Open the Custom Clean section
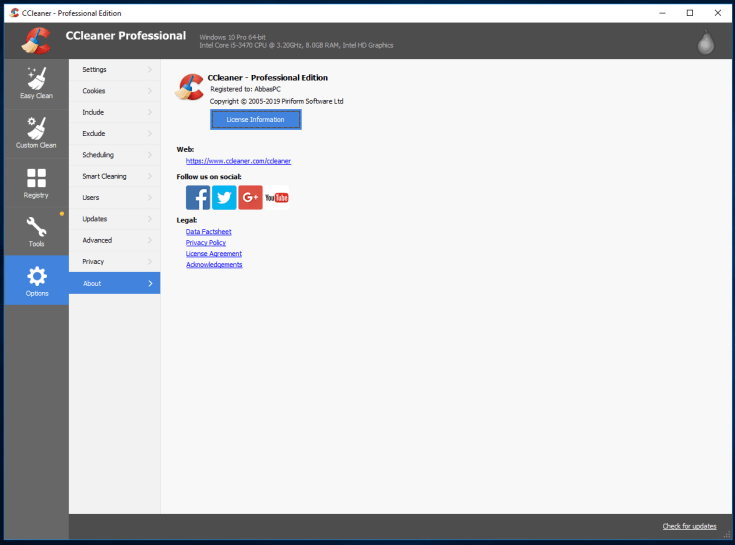735x545 pixels. coord(37,134)
